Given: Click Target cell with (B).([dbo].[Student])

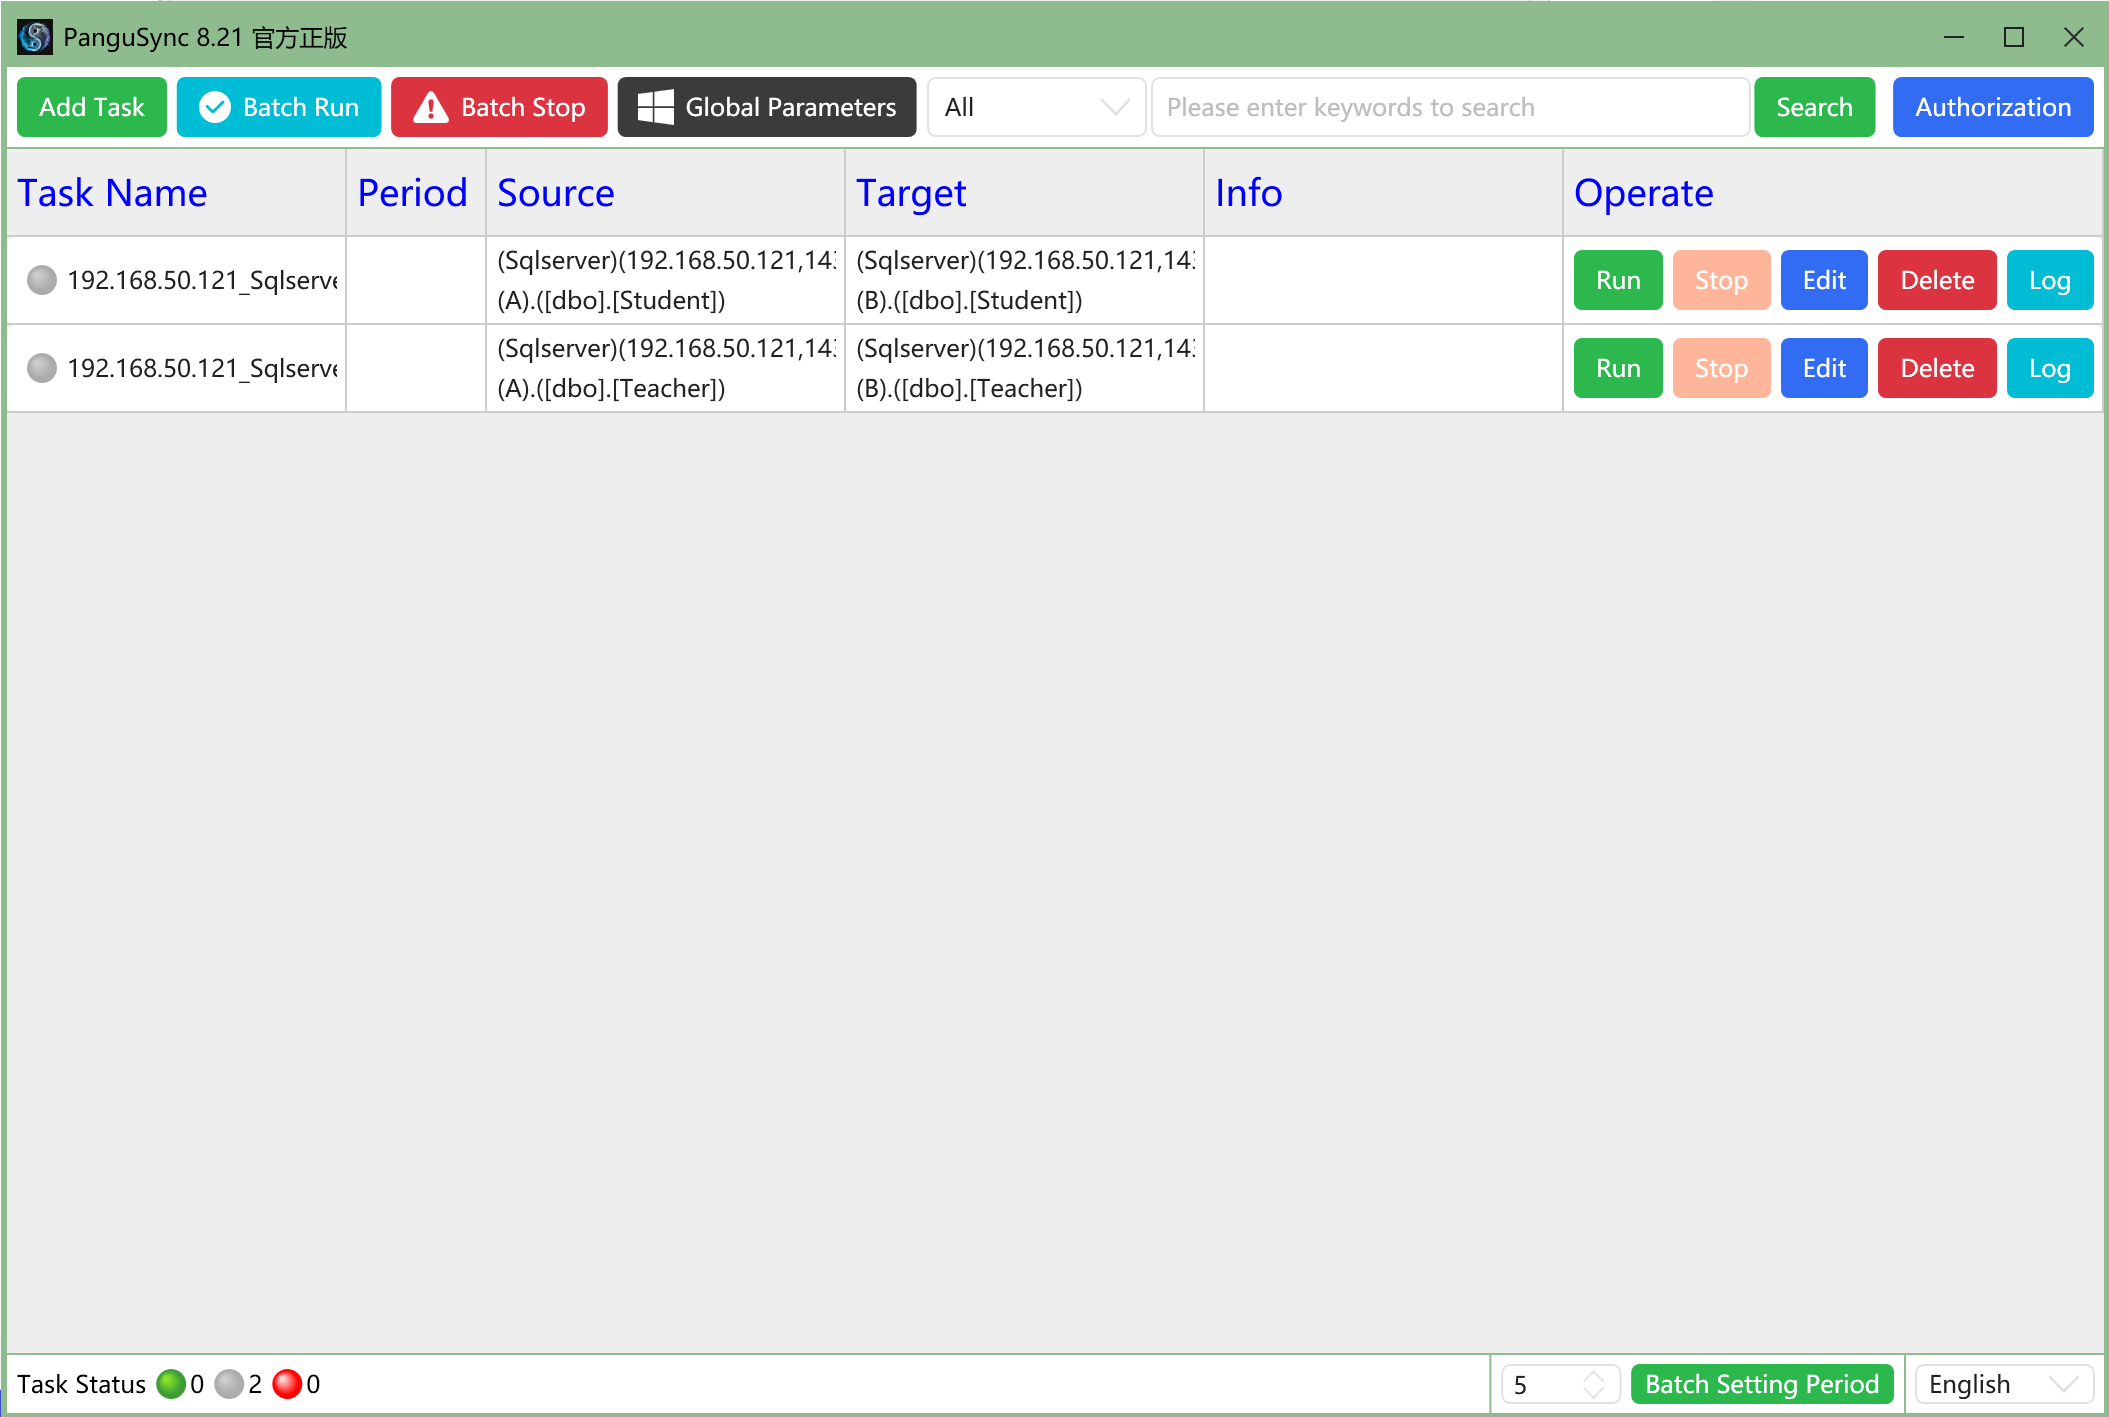Looking at the screenshot, I should (1024, 280).
